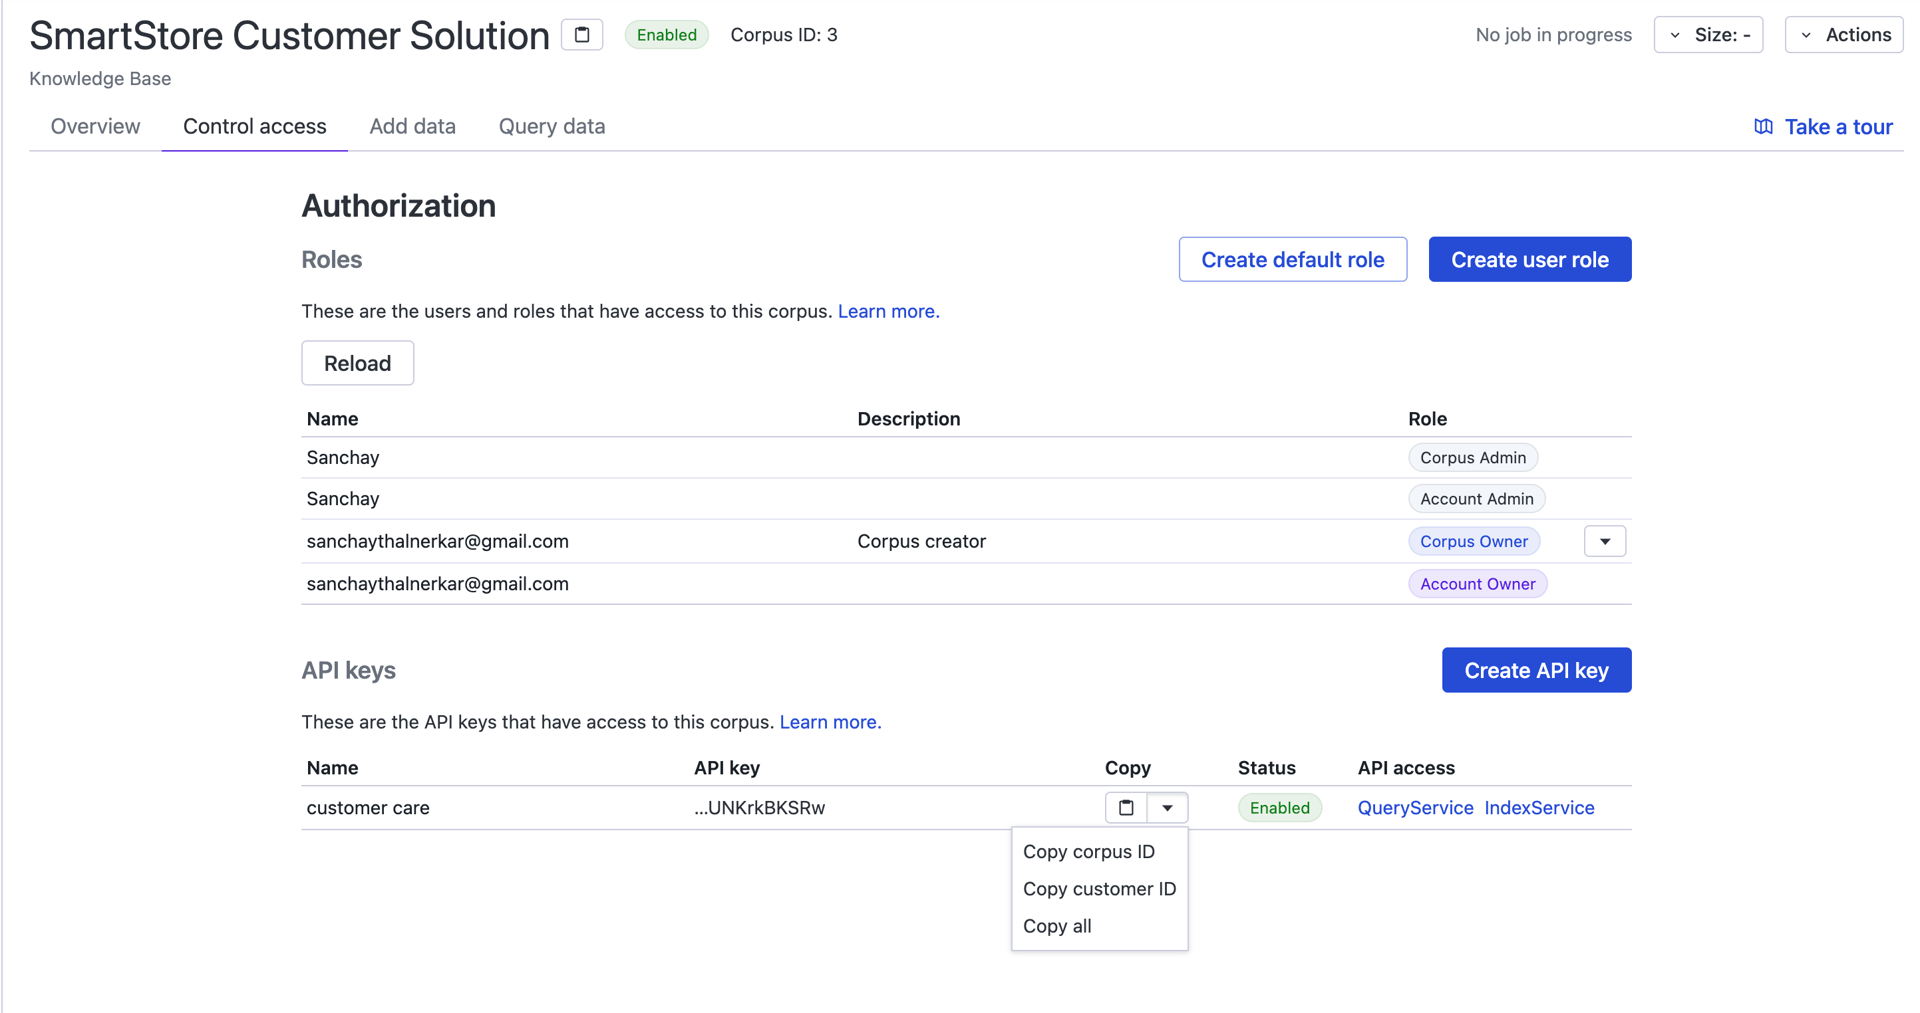
Task: Click Create default role button
Action: point(1292,260)
